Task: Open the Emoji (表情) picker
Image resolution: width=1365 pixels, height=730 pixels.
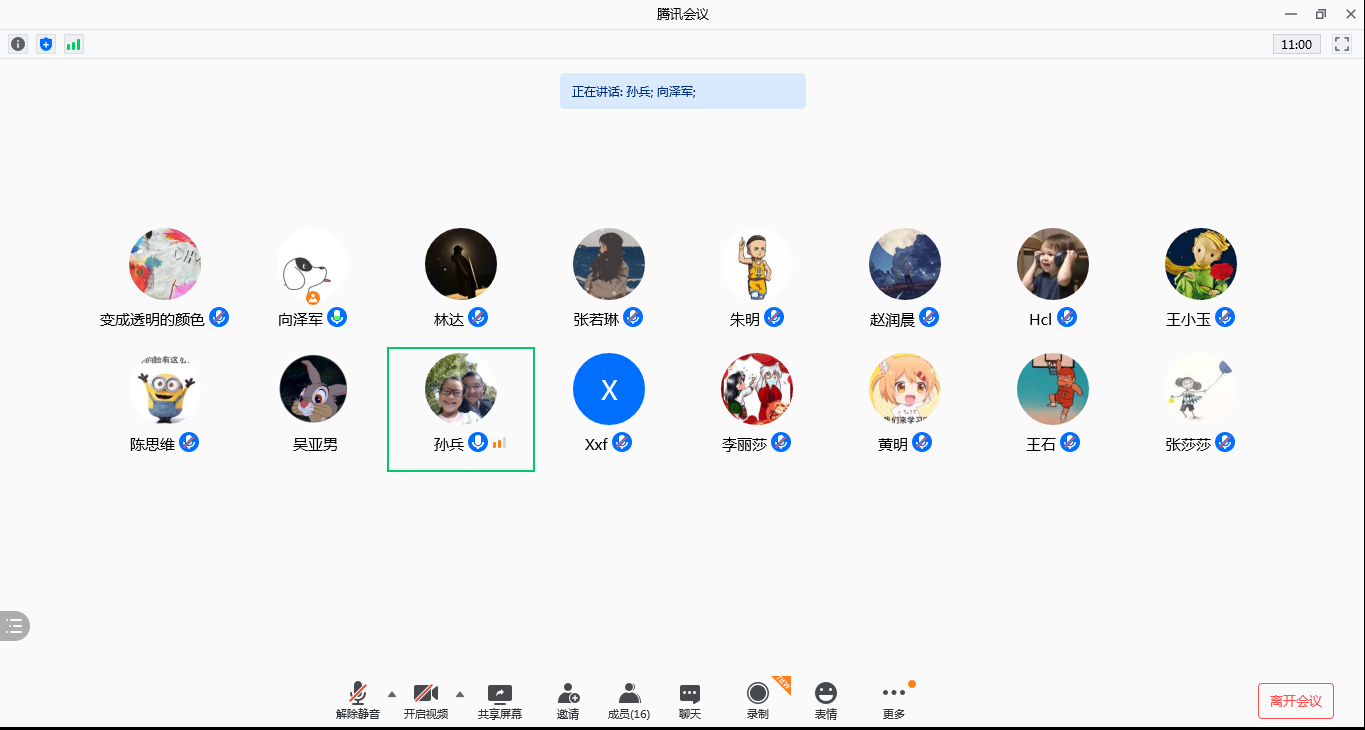Action: pyautogui.click(x=825, y=694)
